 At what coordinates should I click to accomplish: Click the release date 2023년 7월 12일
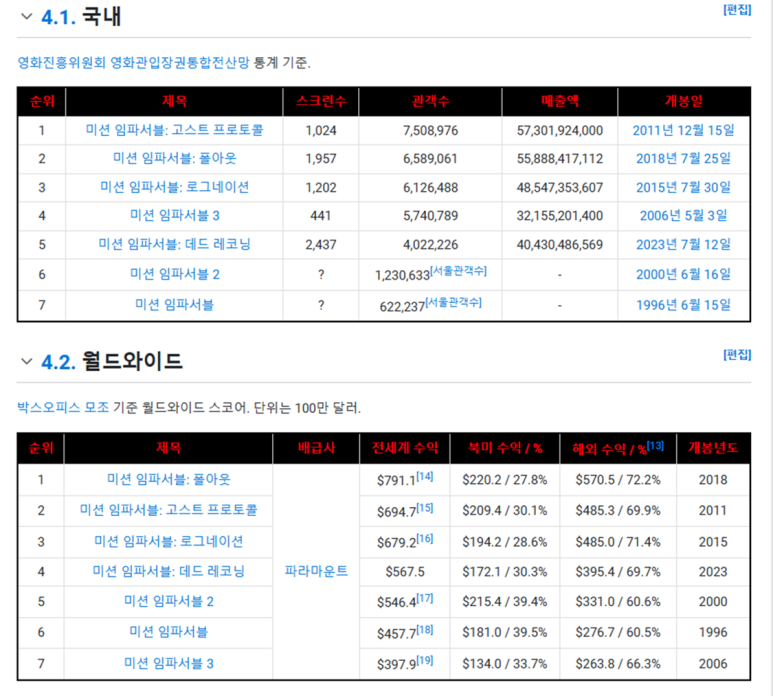coord(683,244)
